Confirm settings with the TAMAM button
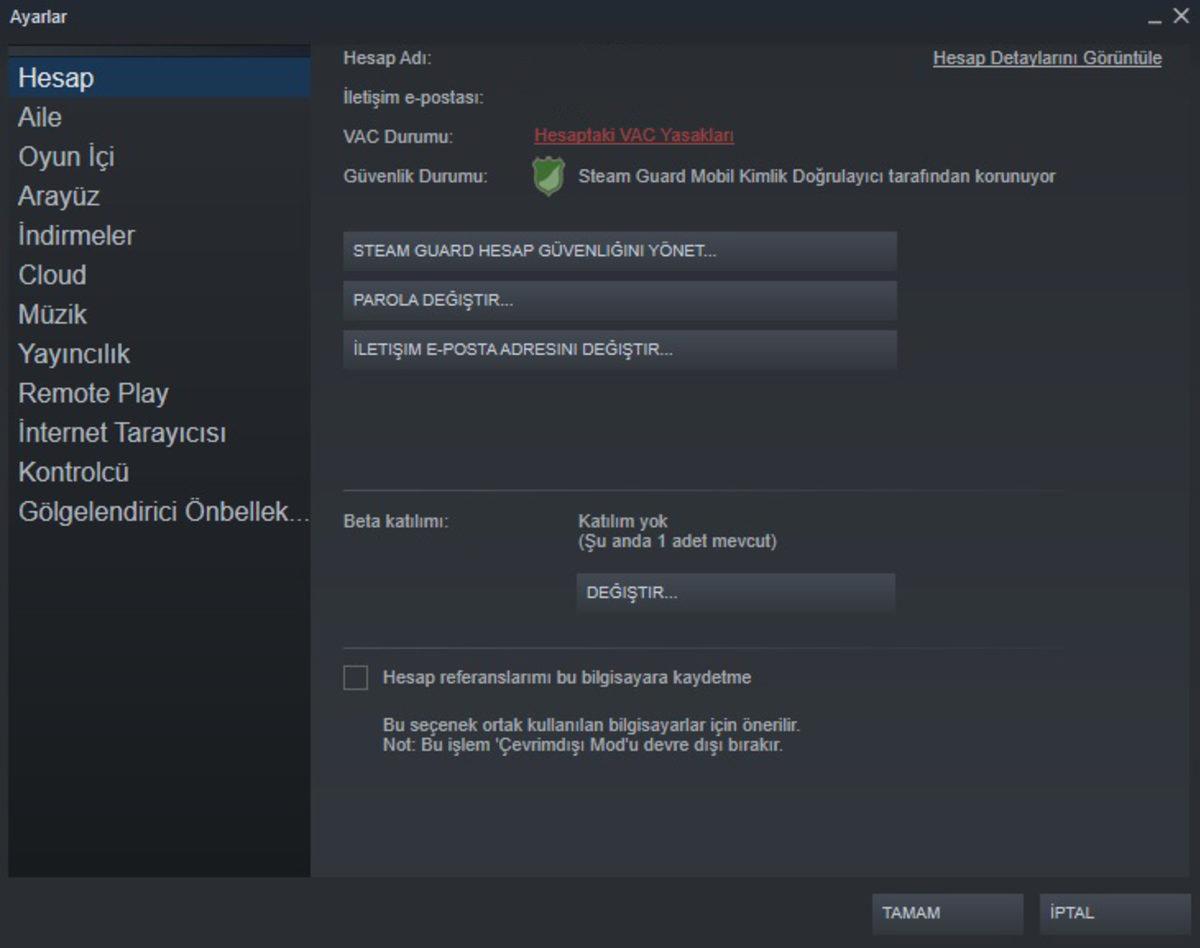 (x=947, y=912)
